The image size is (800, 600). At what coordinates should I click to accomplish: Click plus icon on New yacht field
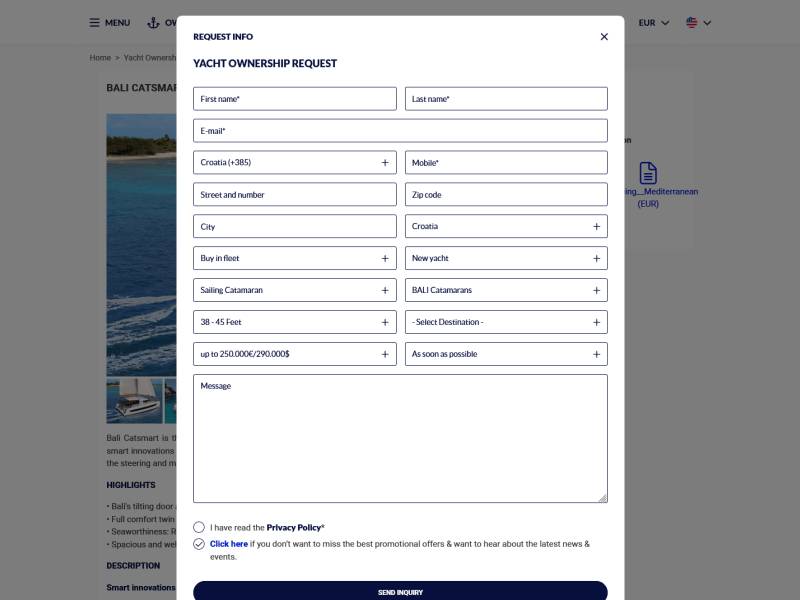coord(596,258)
